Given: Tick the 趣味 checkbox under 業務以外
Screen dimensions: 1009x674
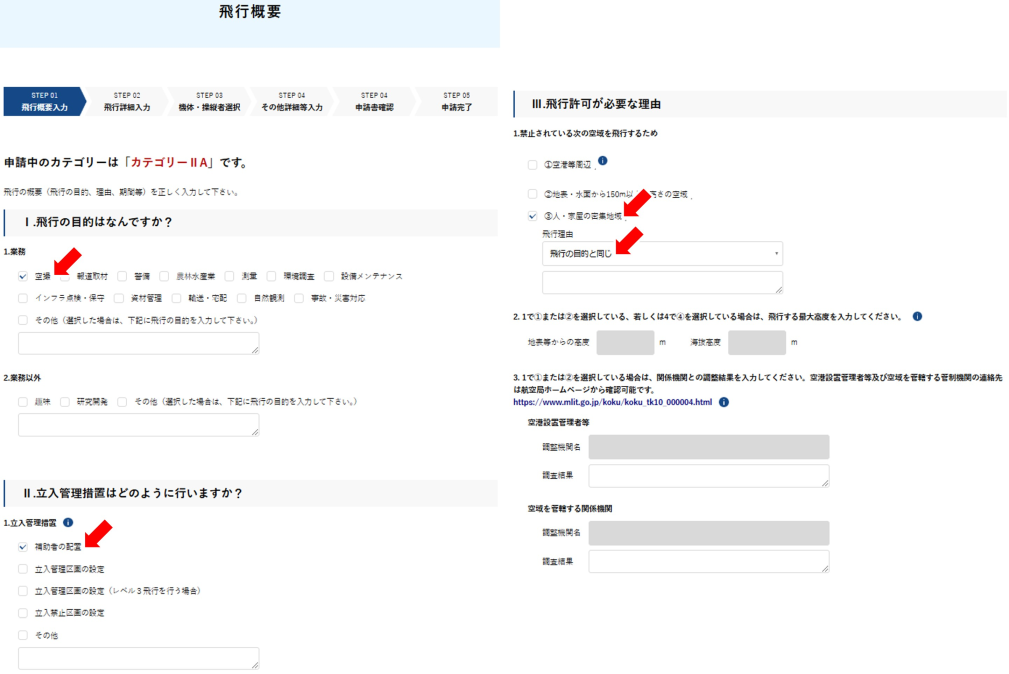Looking at the screenshot, I should (x=23, y=401).
